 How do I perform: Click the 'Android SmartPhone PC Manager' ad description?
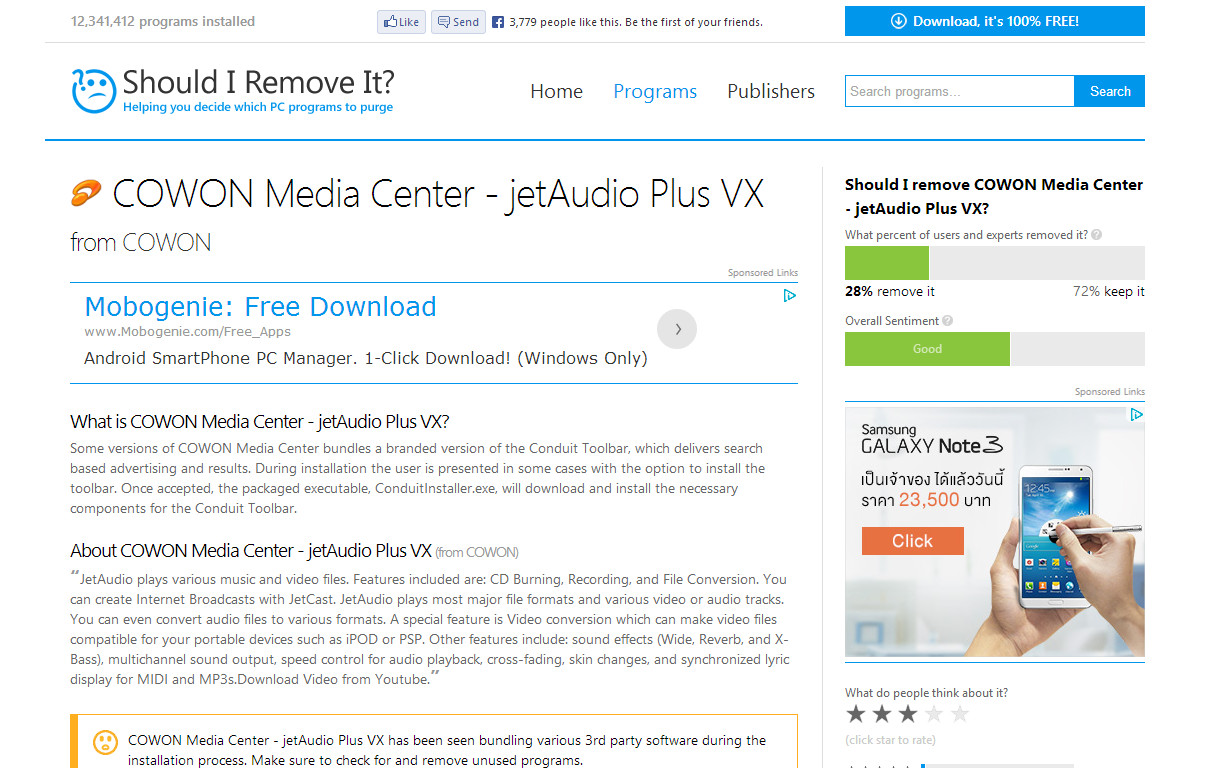click(366, 358)
